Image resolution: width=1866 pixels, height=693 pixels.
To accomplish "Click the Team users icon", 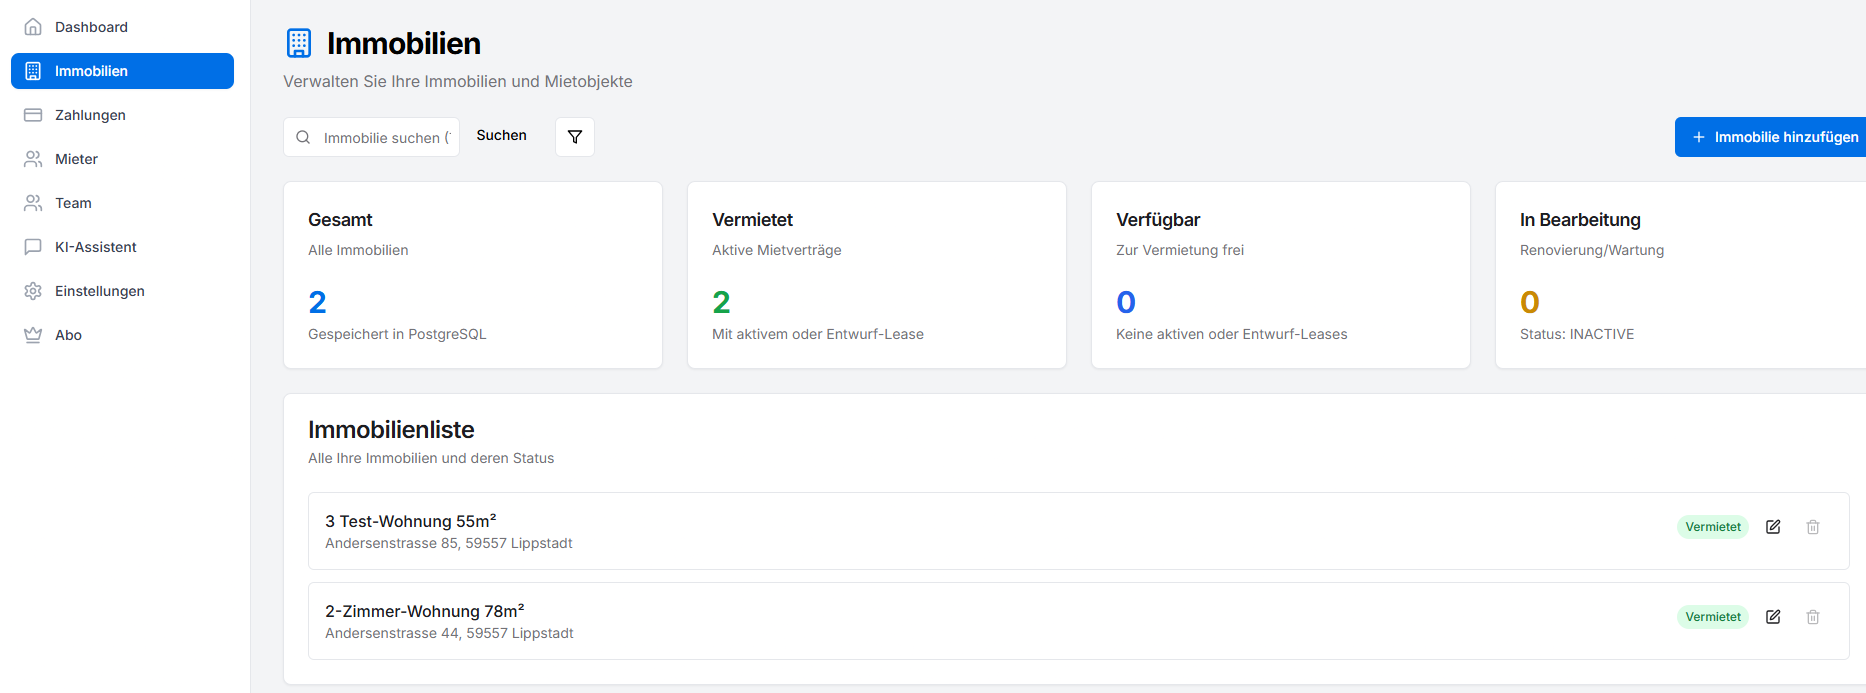I will click(33, 203).
